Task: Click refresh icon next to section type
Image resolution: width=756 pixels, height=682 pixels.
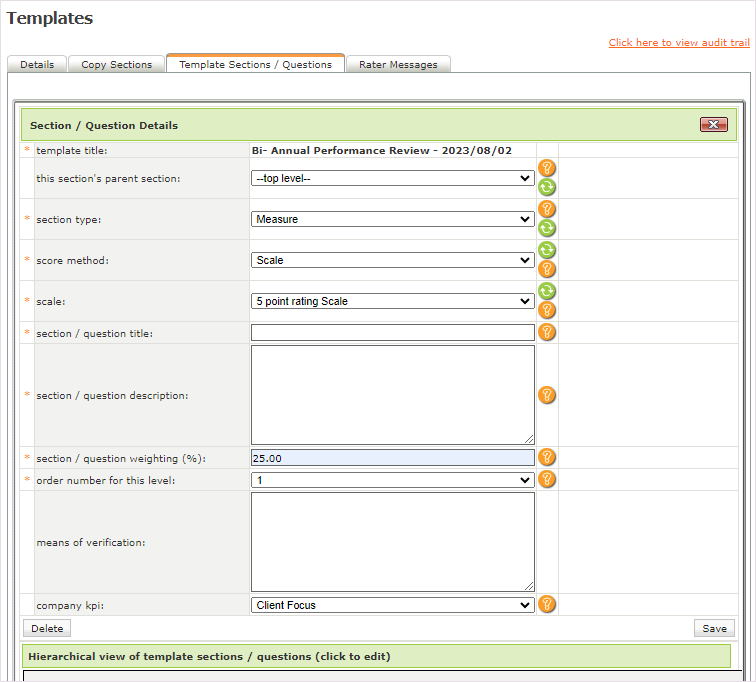Action: click(x=547, y=228)
